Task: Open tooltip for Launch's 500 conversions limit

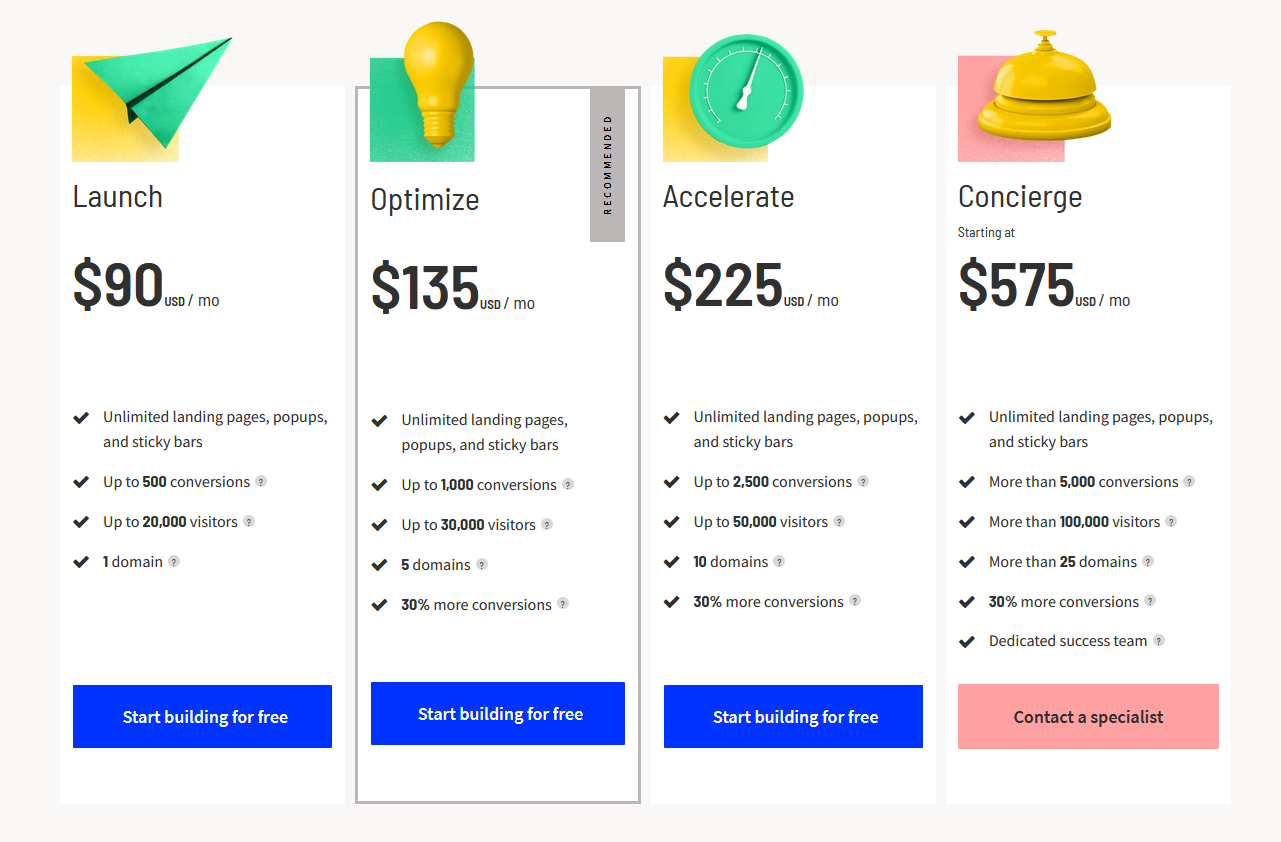Action: coord(262,481)
